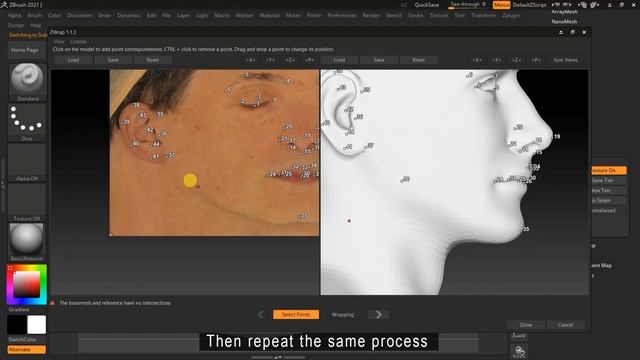640x360 pixels.
Task: Toggle the Alternate color button
Action: tap(27, 350)
